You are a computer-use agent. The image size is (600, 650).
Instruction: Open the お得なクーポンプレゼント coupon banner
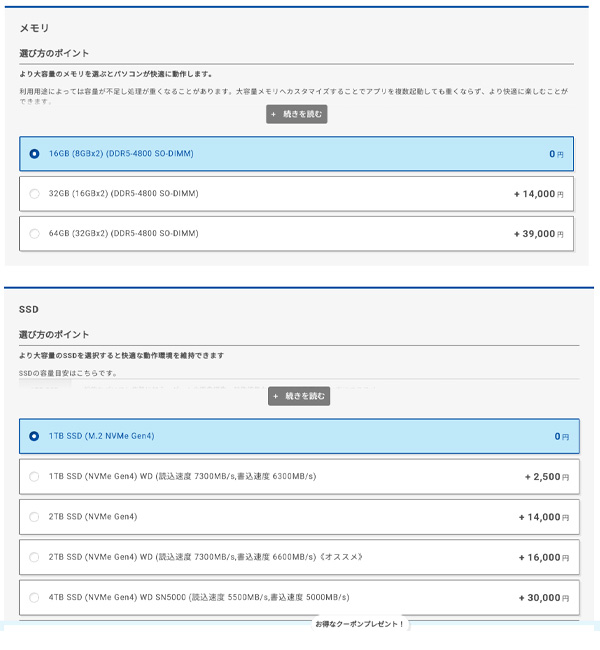tap(359, 624)
